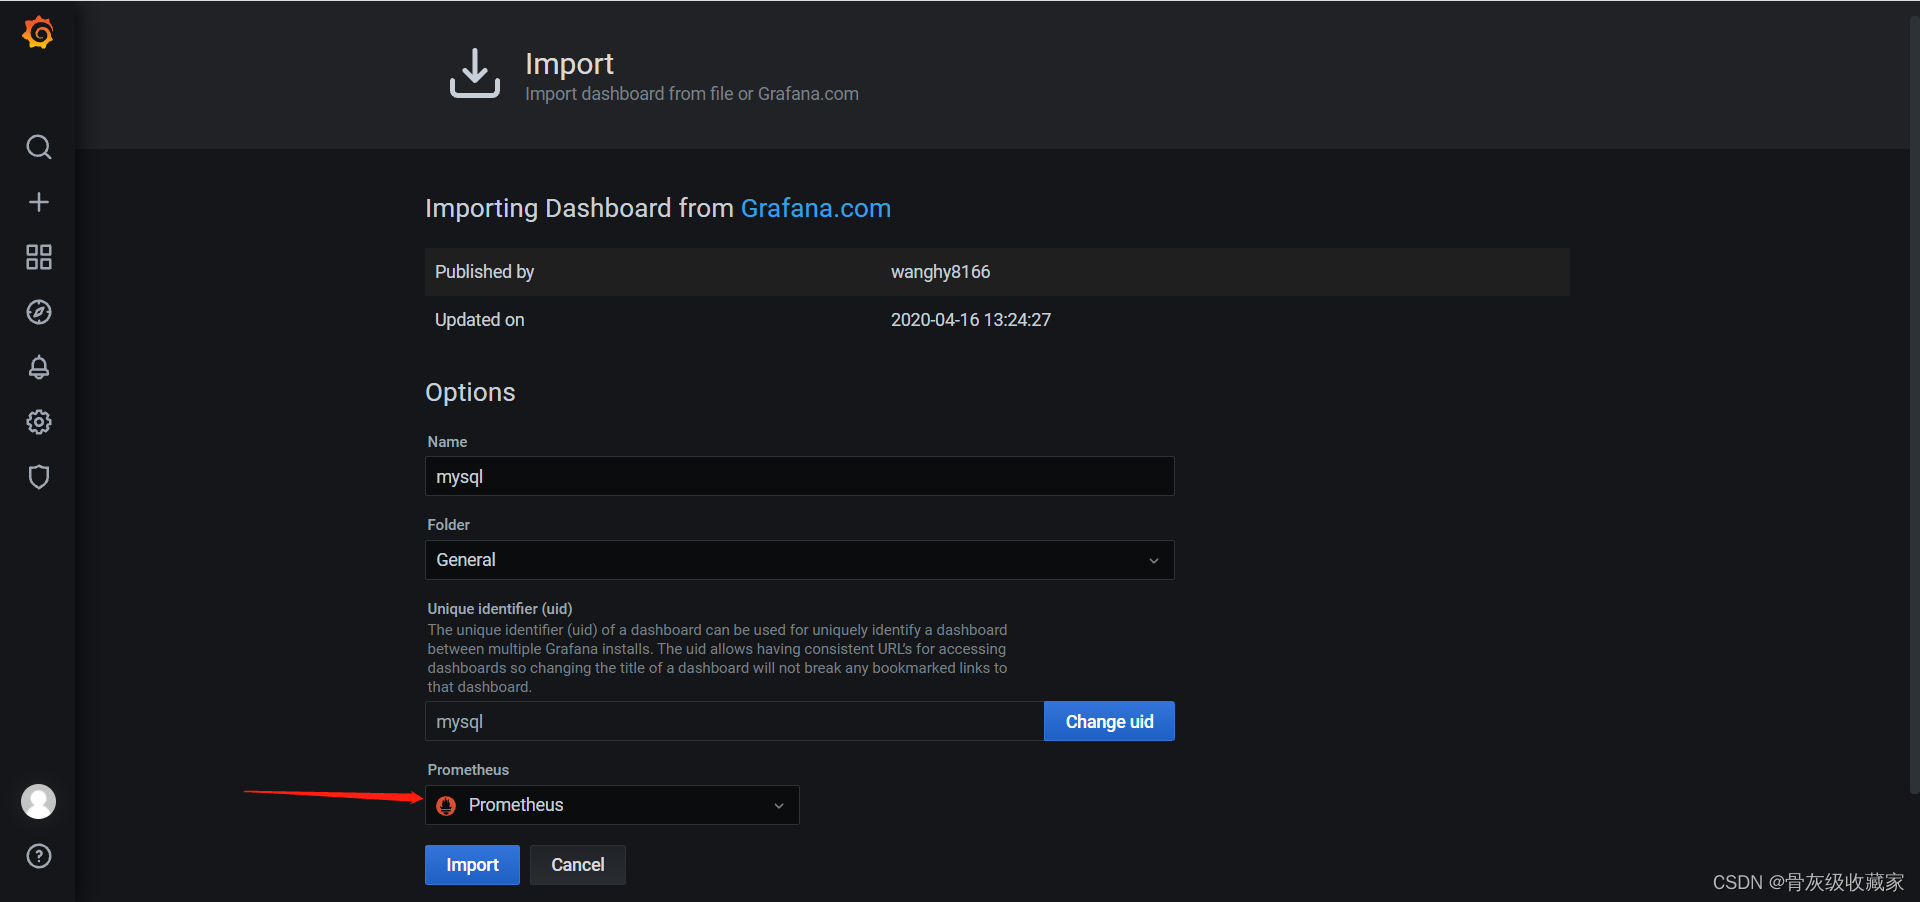Click the Prometheus field label
The image size is (1920, 902).
coord(468,770)
